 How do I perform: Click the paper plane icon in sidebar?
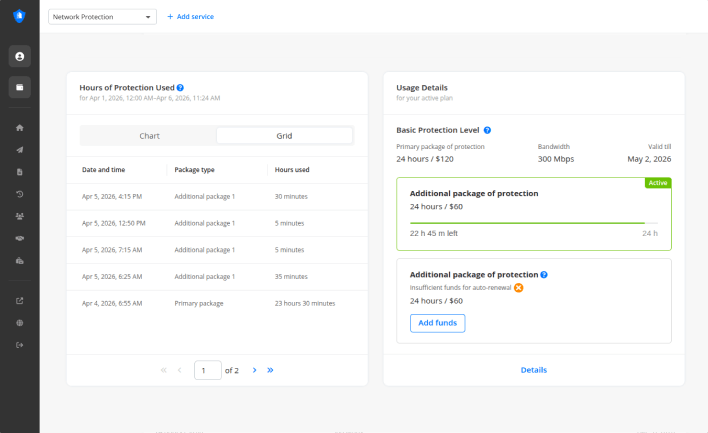(x=20, y=150)
